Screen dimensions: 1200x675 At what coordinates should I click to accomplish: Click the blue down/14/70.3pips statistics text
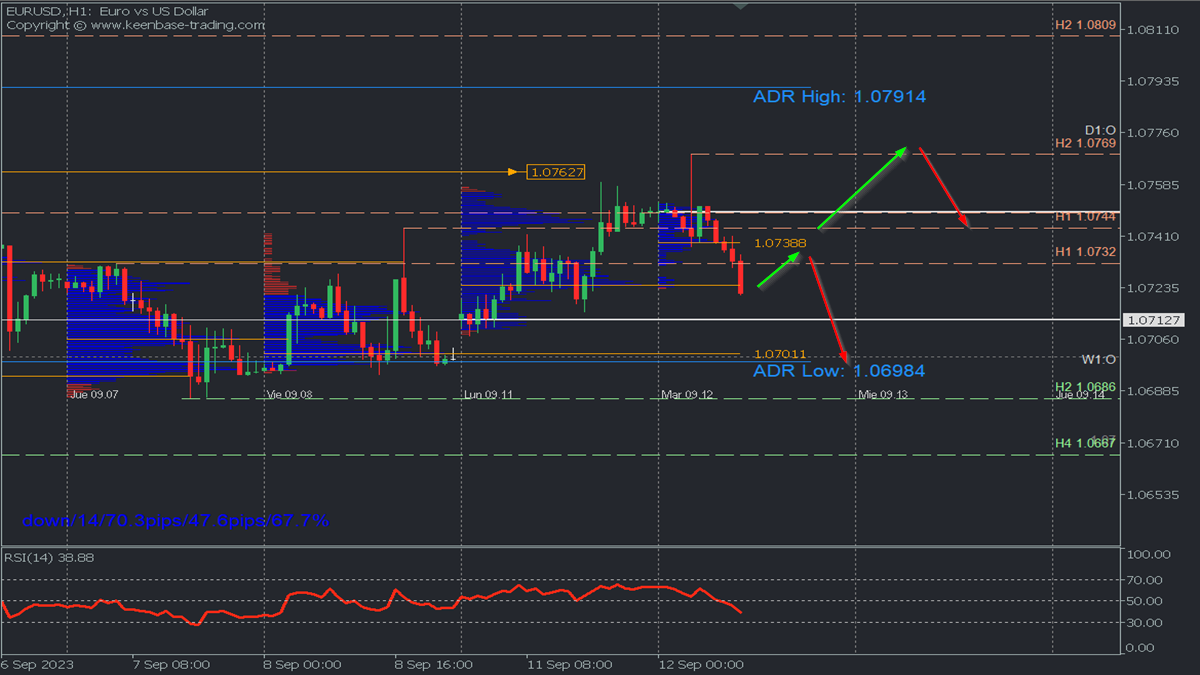[x=176, y=521]
